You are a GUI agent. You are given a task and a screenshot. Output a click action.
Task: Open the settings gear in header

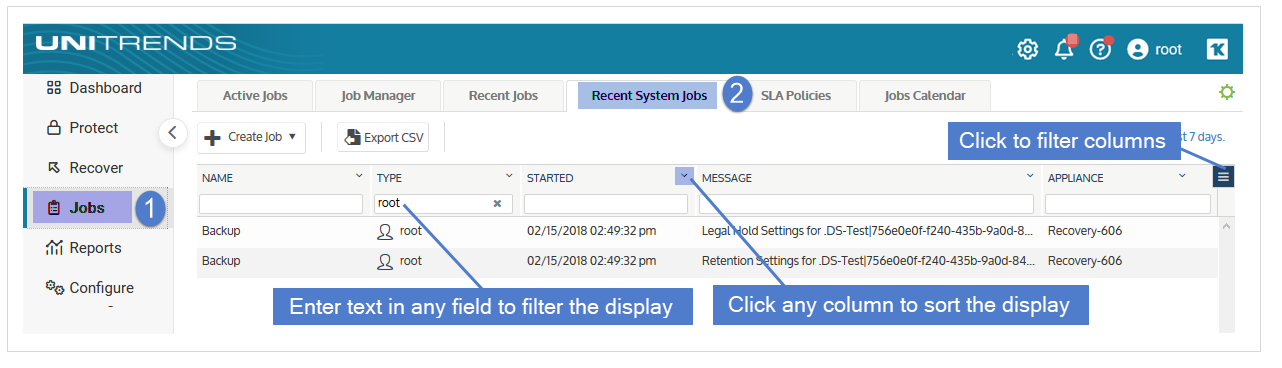tap(1027, 49)
